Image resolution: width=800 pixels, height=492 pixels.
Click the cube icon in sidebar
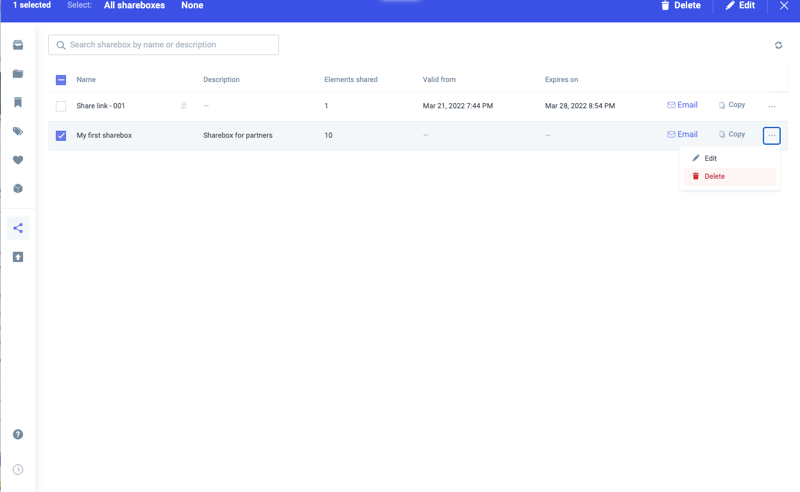click(18, 188)
